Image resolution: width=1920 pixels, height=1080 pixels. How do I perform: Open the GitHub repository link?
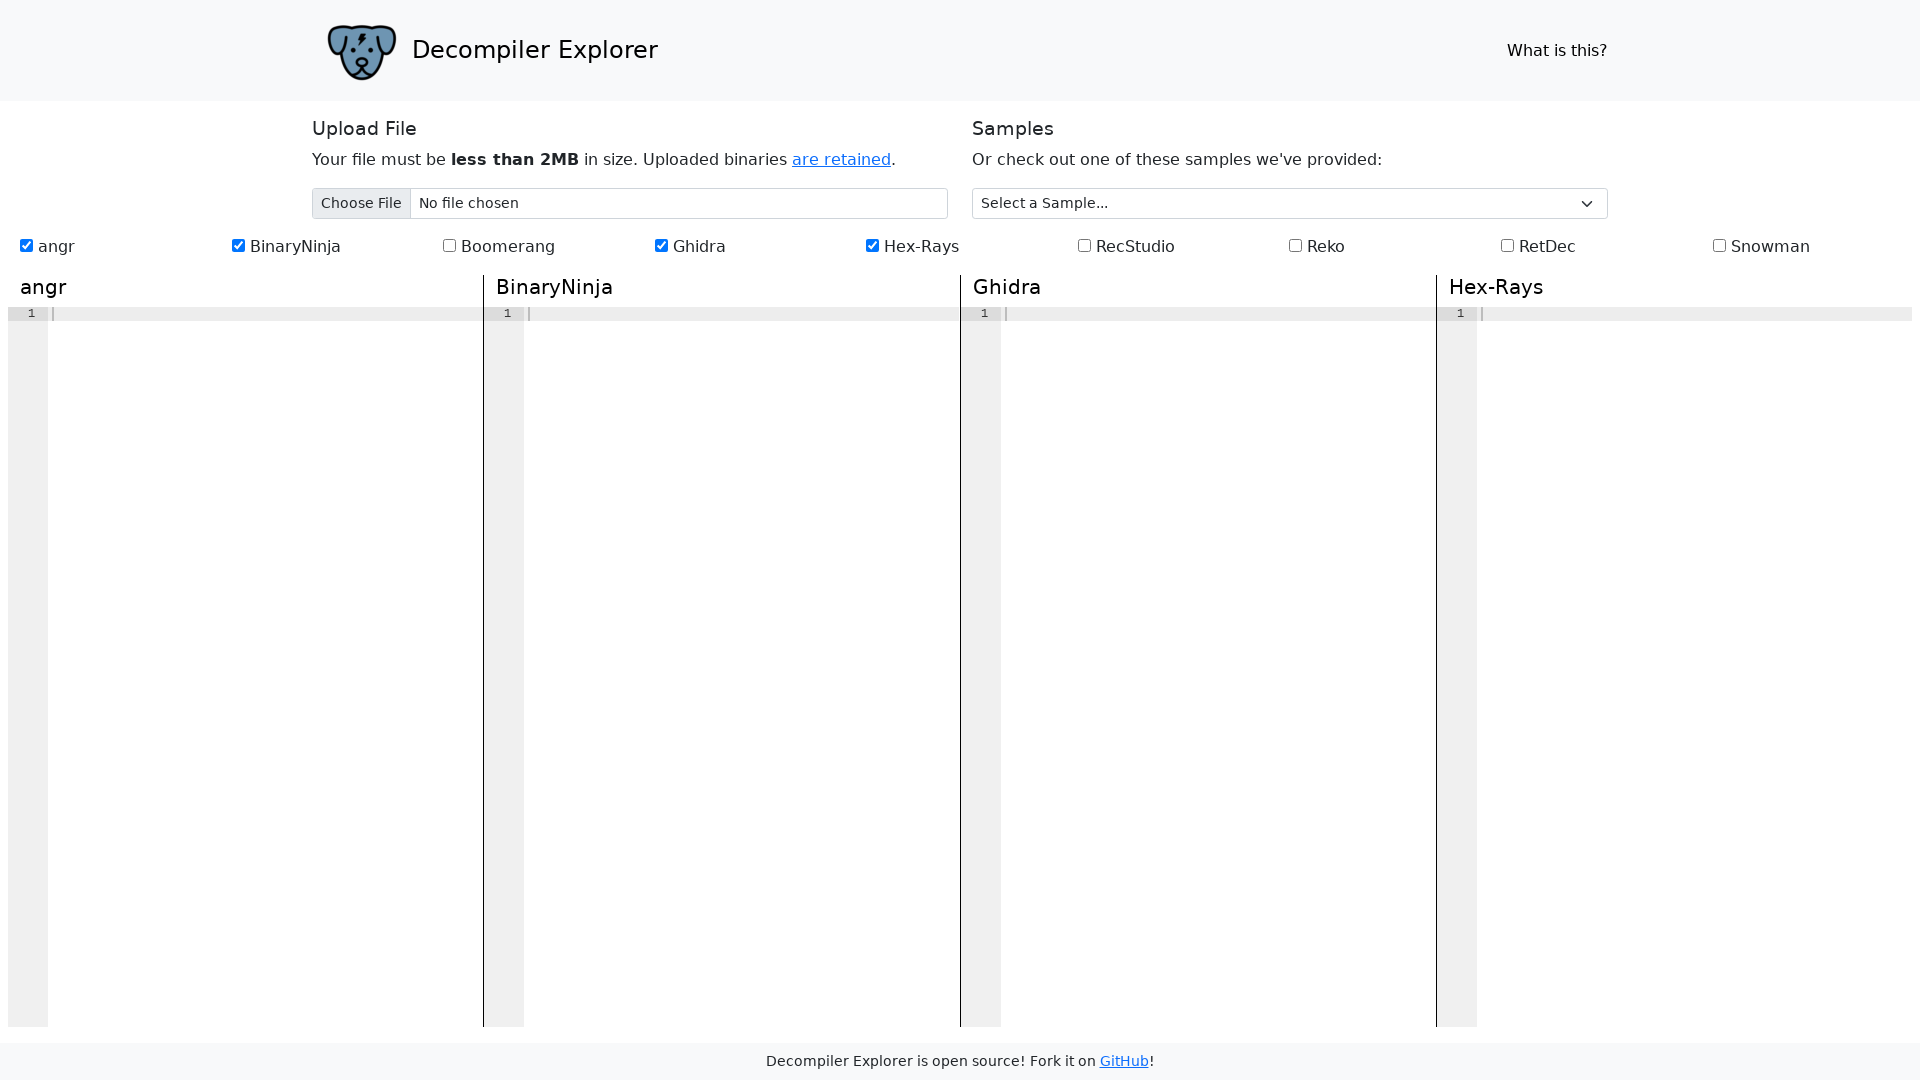tap(1123, 1061)
